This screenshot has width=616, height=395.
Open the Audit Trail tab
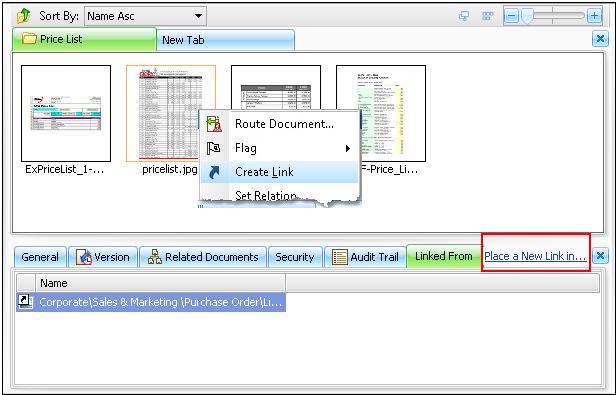365,257
